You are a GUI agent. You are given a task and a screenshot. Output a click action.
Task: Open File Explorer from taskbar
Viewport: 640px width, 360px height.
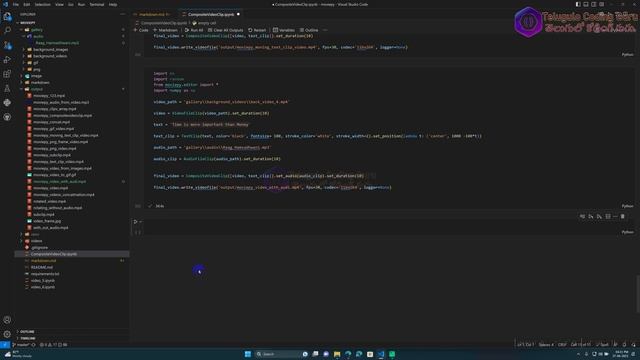point(337,354)
